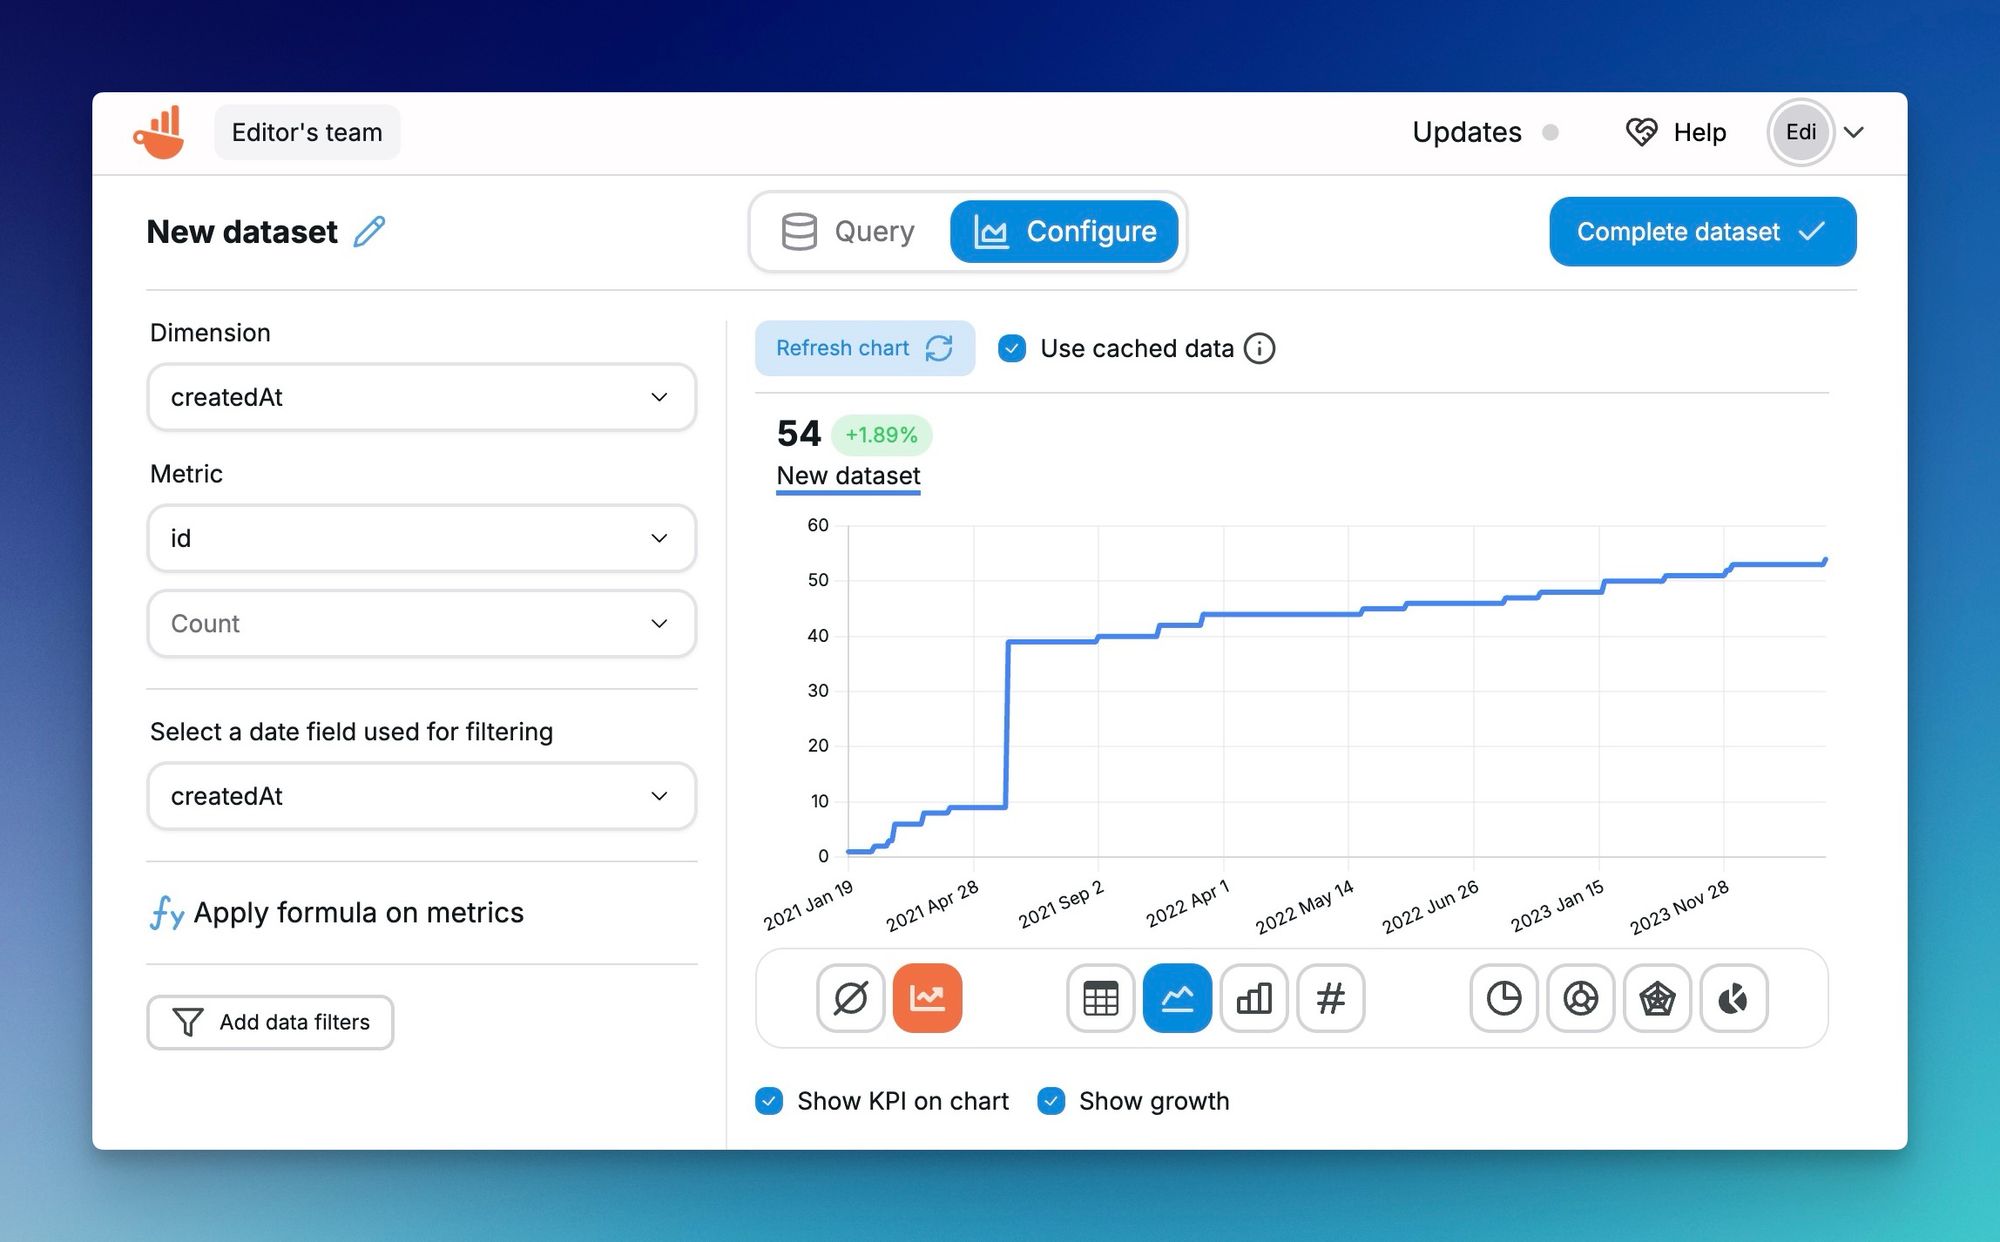Screen dimensions: 2000x1242
Task: Open the Count aggregation dropdown
Action: click(421, 623)
